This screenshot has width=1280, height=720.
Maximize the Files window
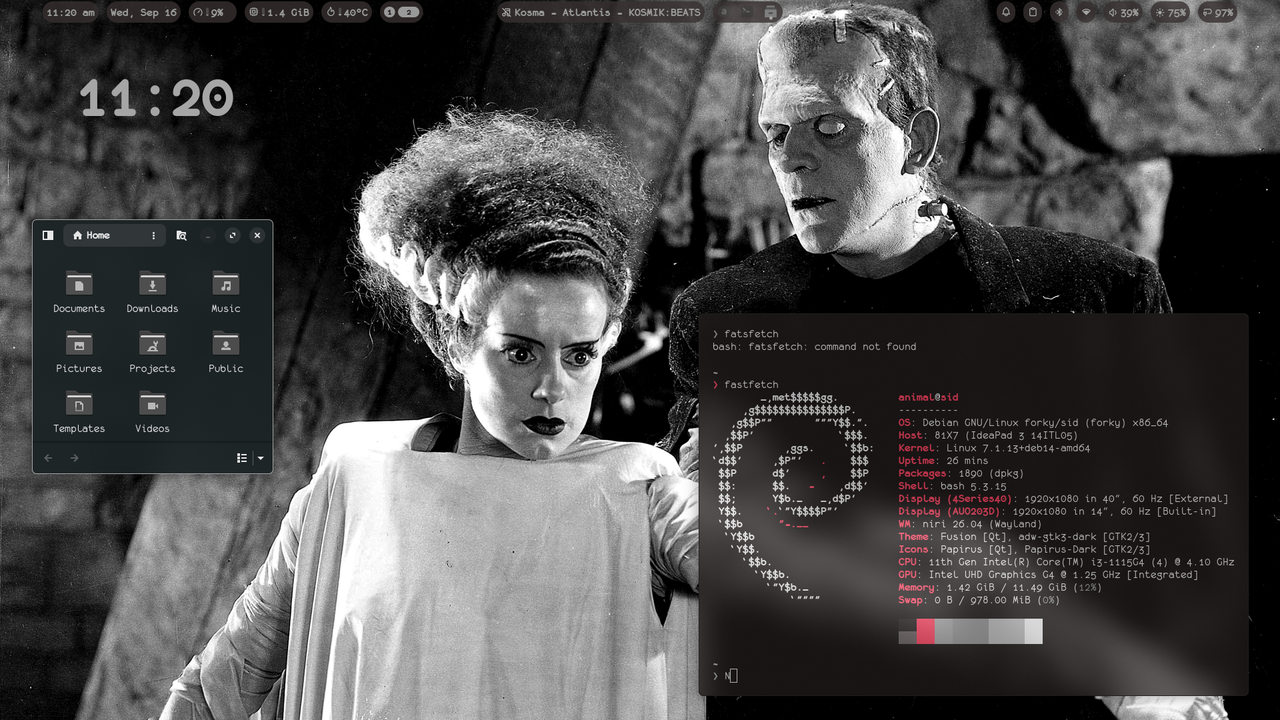232,235
